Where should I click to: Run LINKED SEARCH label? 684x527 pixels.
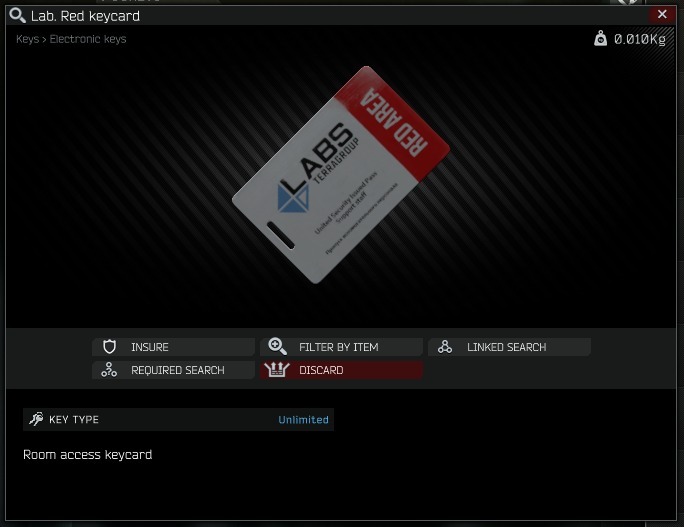click(x=506, y=347)
